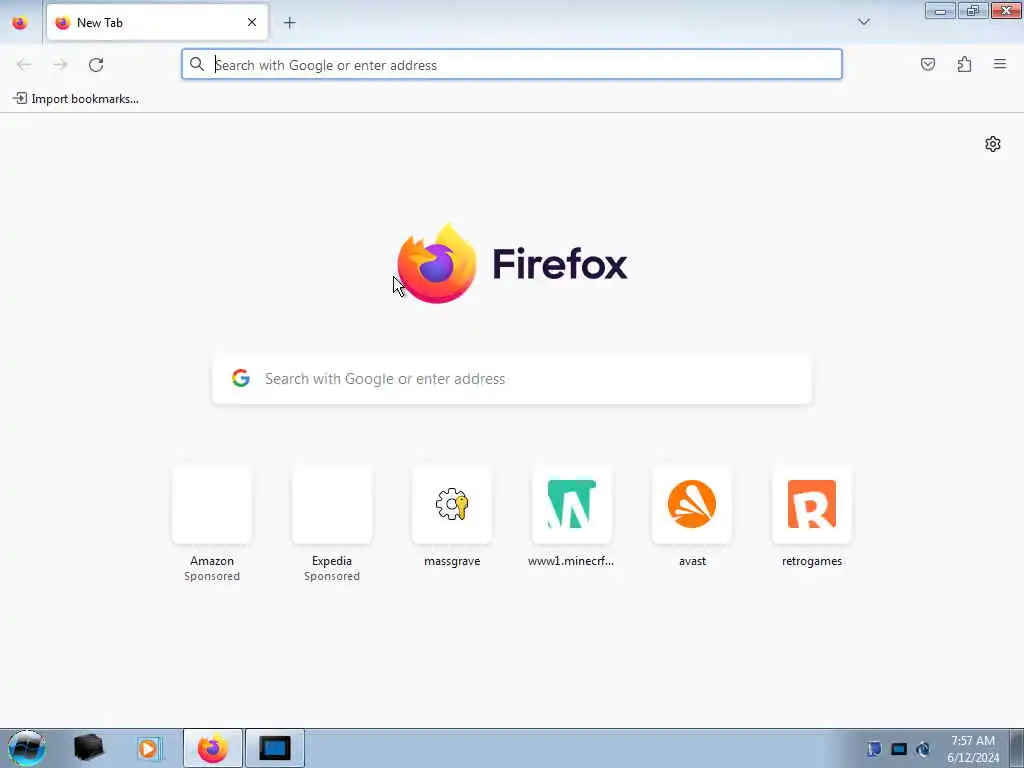Open Save to Pocket button

927,64
